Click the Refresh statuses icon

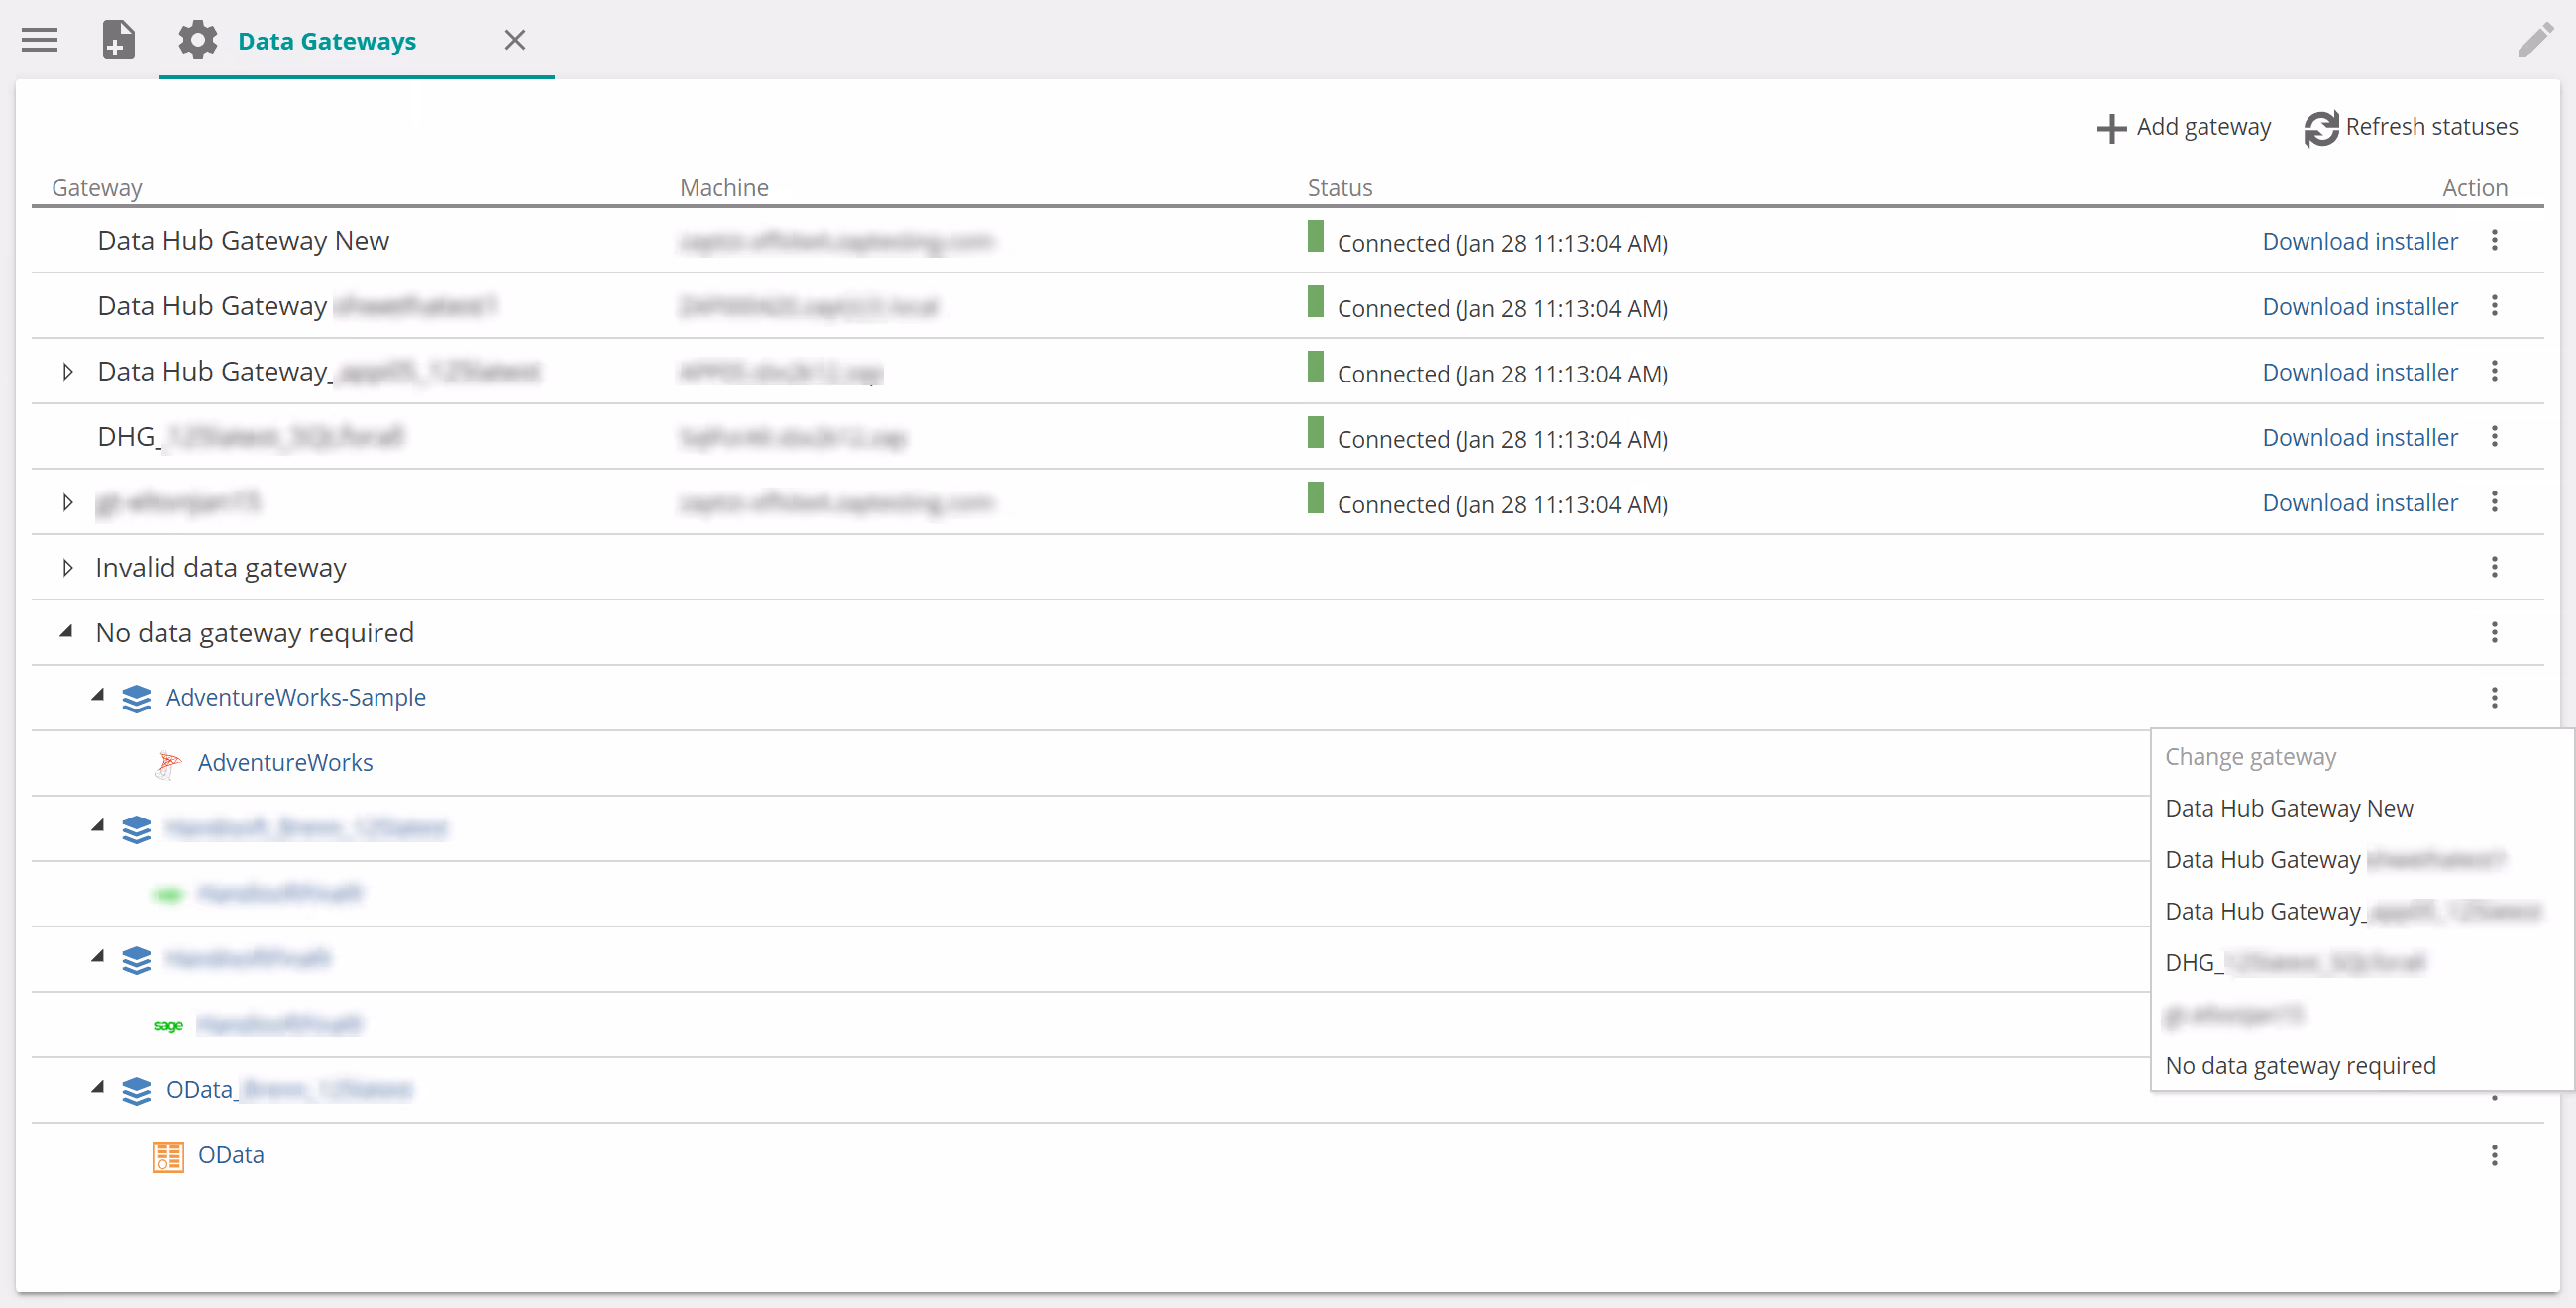point(2320,128)
